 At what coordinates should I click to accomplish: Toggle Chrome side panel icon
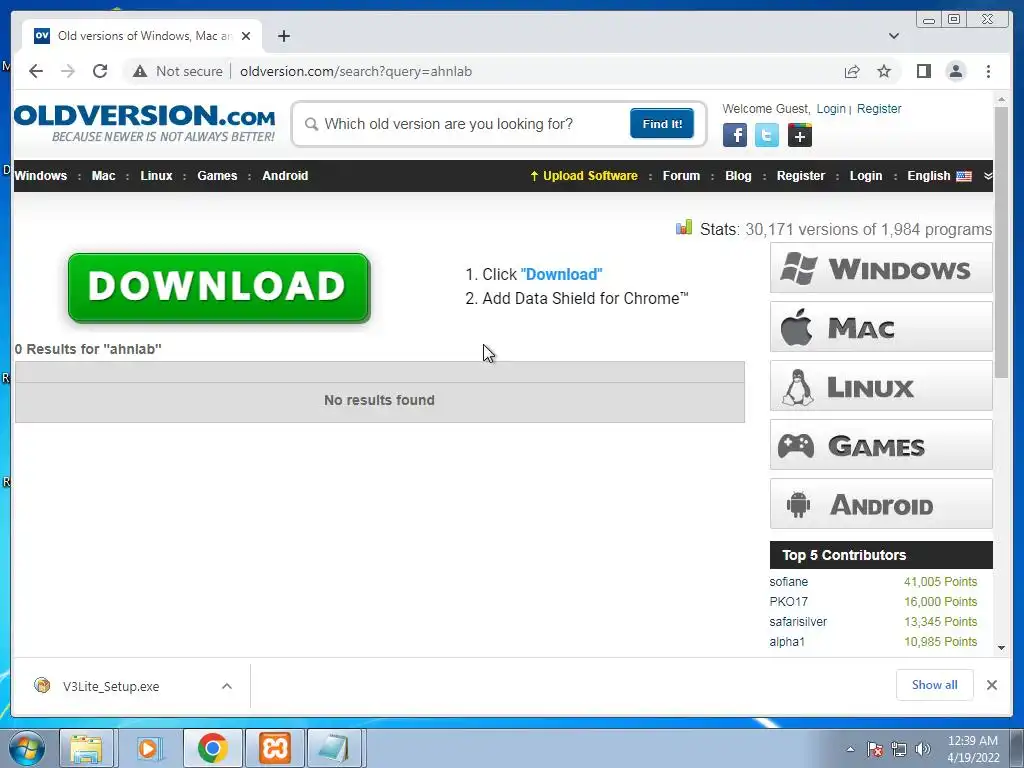(x=923, y=71)
